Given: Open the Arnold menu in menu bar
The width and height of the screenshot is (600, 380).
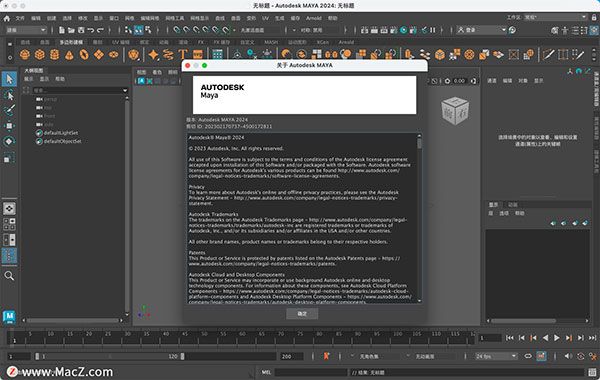Looking at the screenshot, I should click(x=314, y=18).
